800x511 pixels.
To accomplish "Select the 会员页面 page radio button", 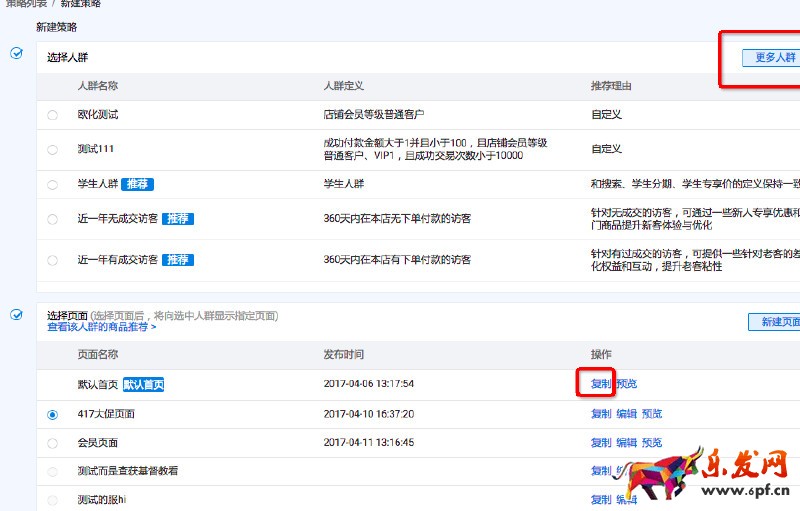I will point(52,443).
